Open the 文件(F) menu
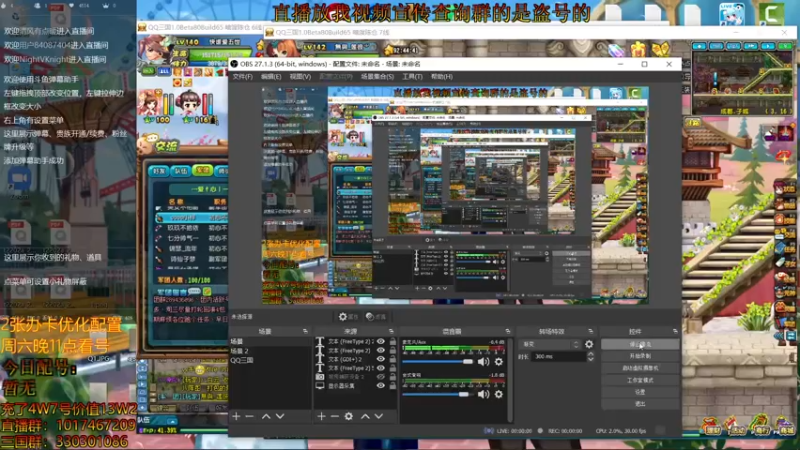This screenshot has width=800, height=450. pyautogui.click(x=242, y=77)
